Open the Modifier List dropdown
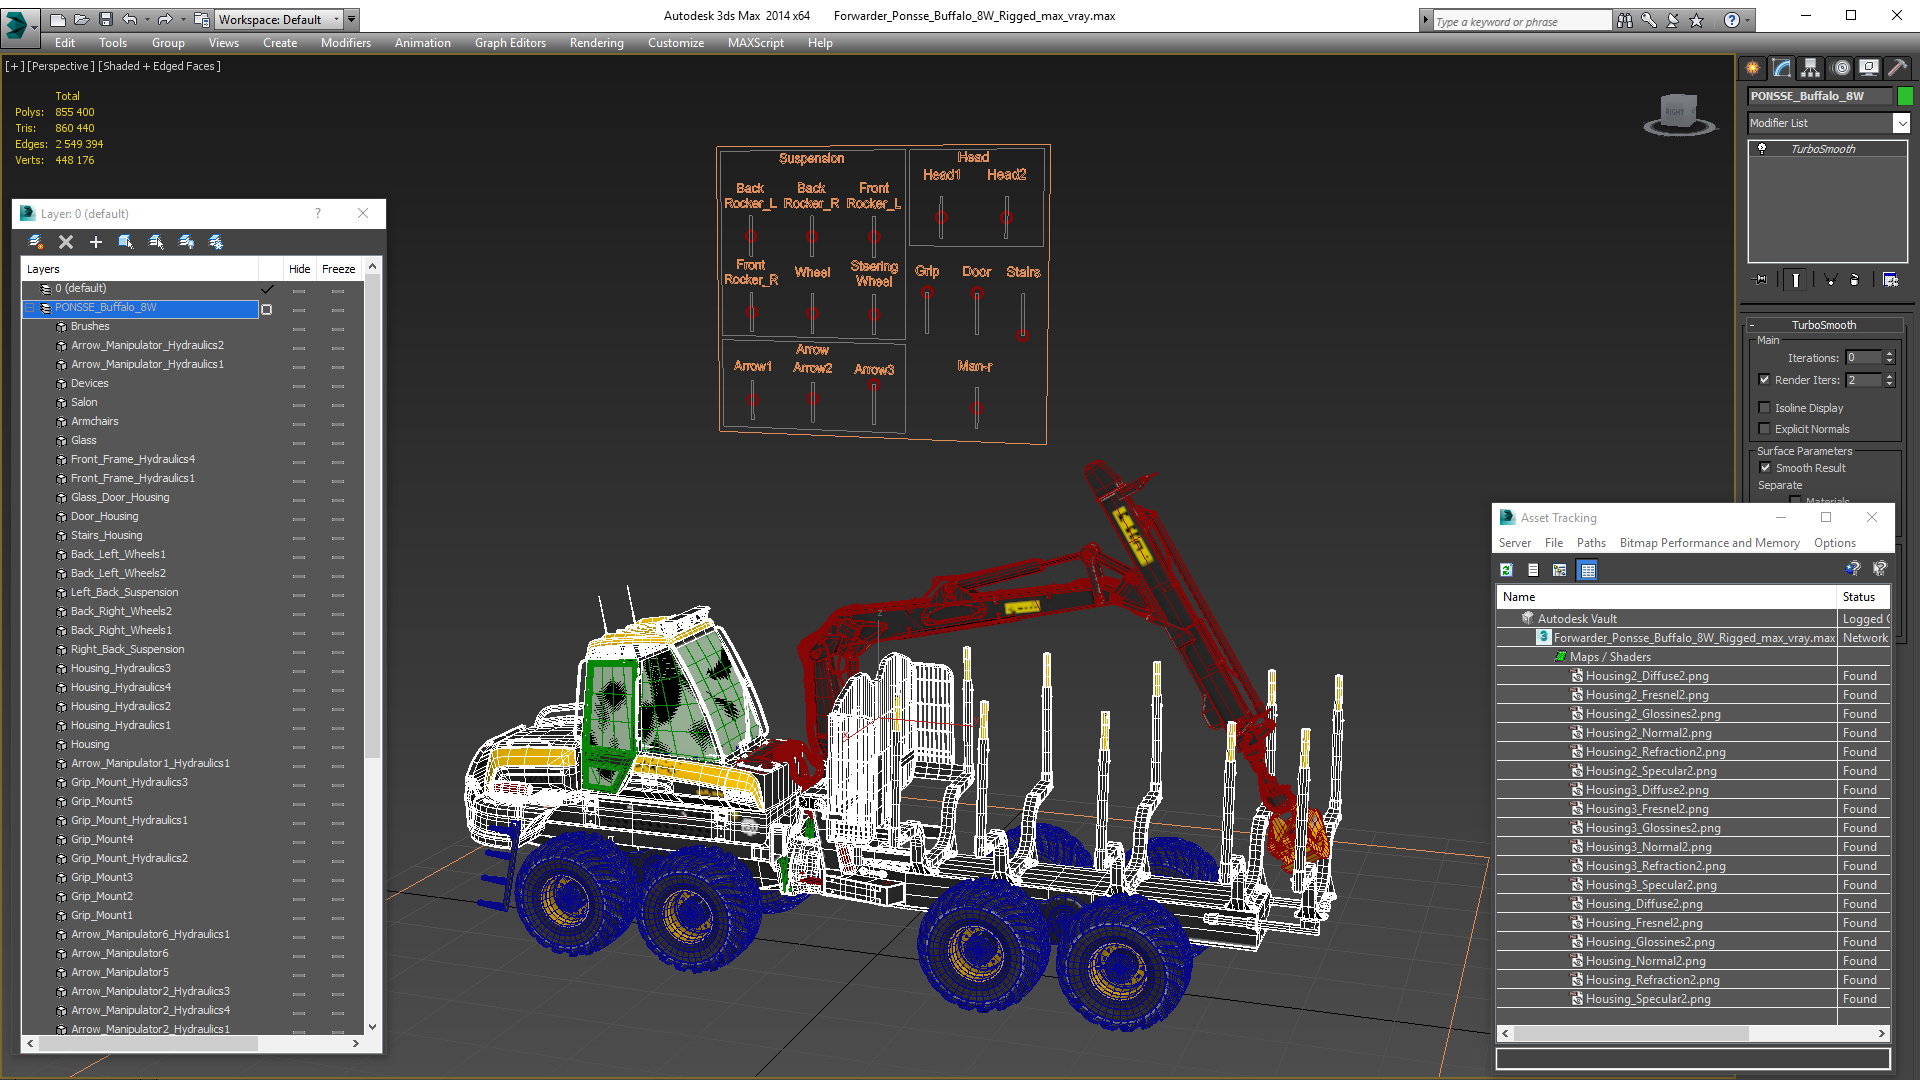 1901,123
